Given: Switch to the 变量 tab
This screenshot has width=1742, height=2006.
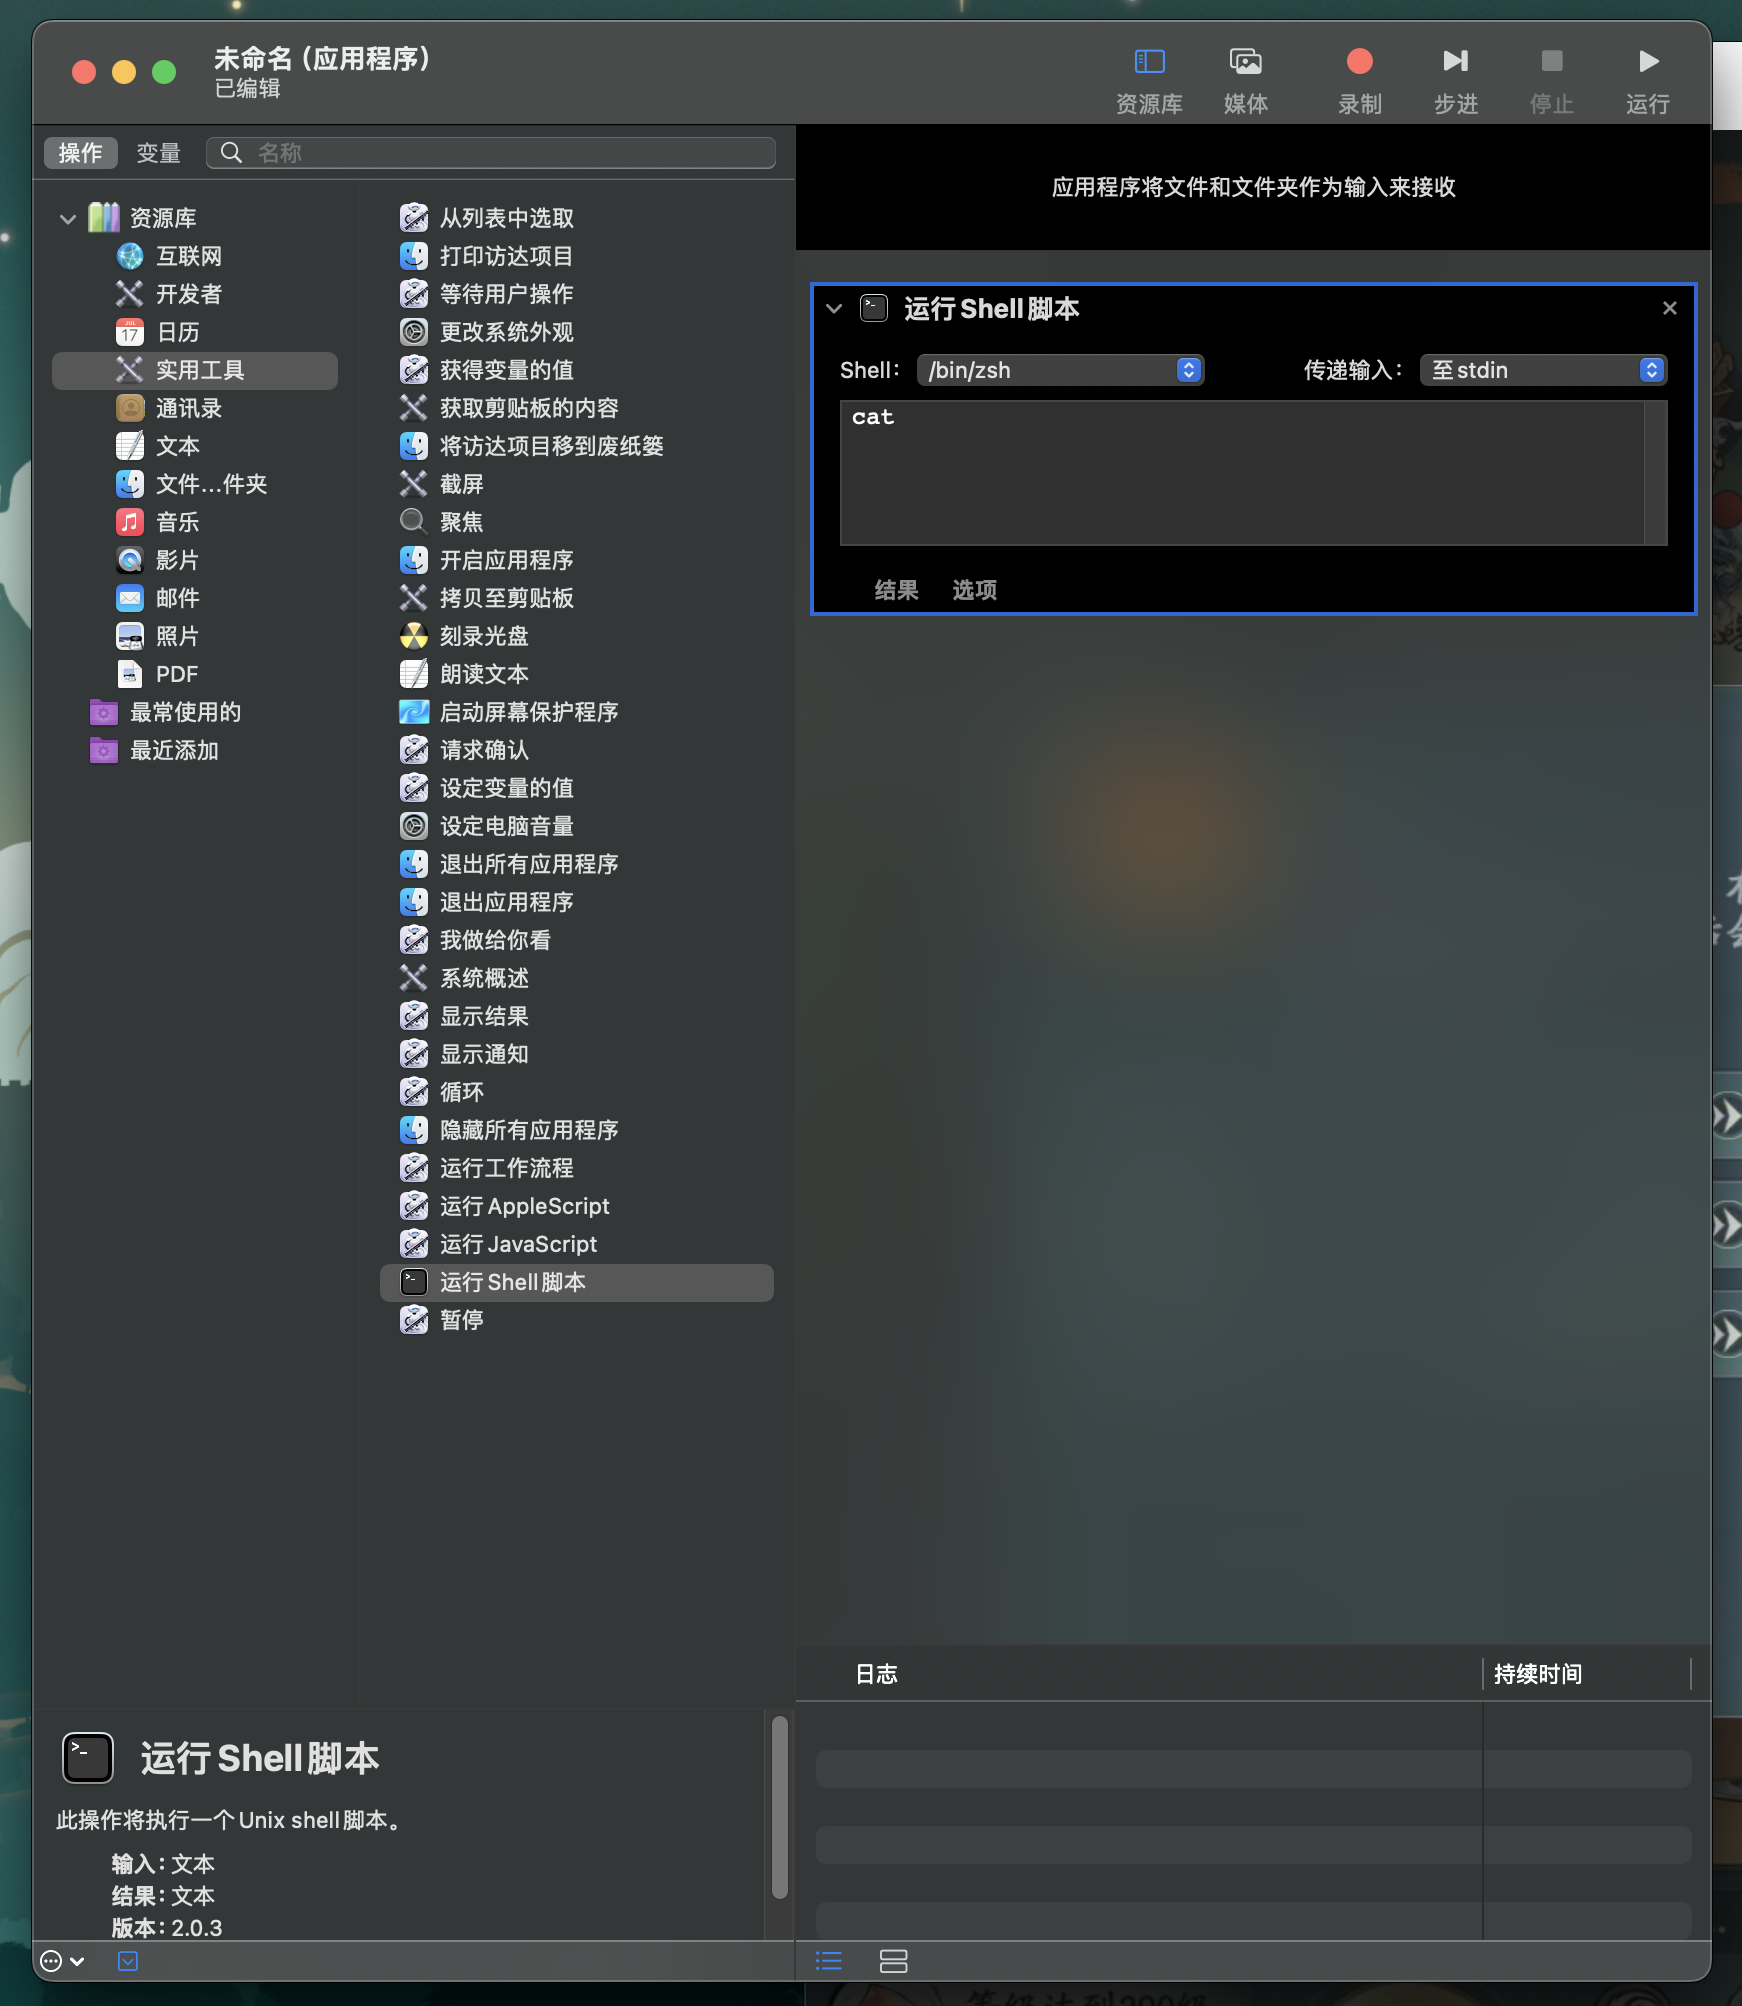Looking at the screenshot, I should pos(157,152).
